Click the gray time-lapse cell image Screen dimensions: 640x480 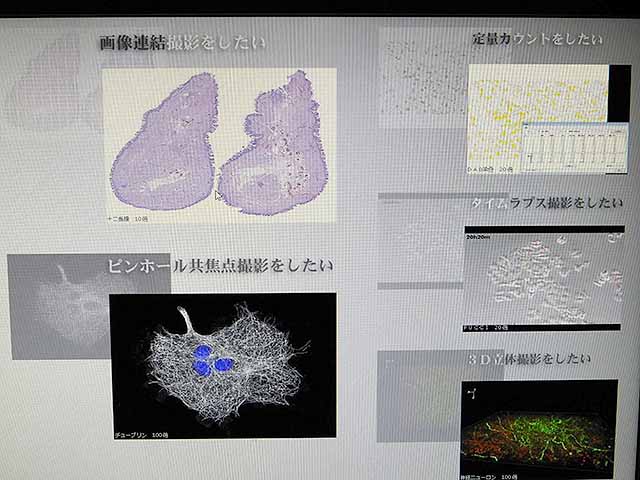544,279
